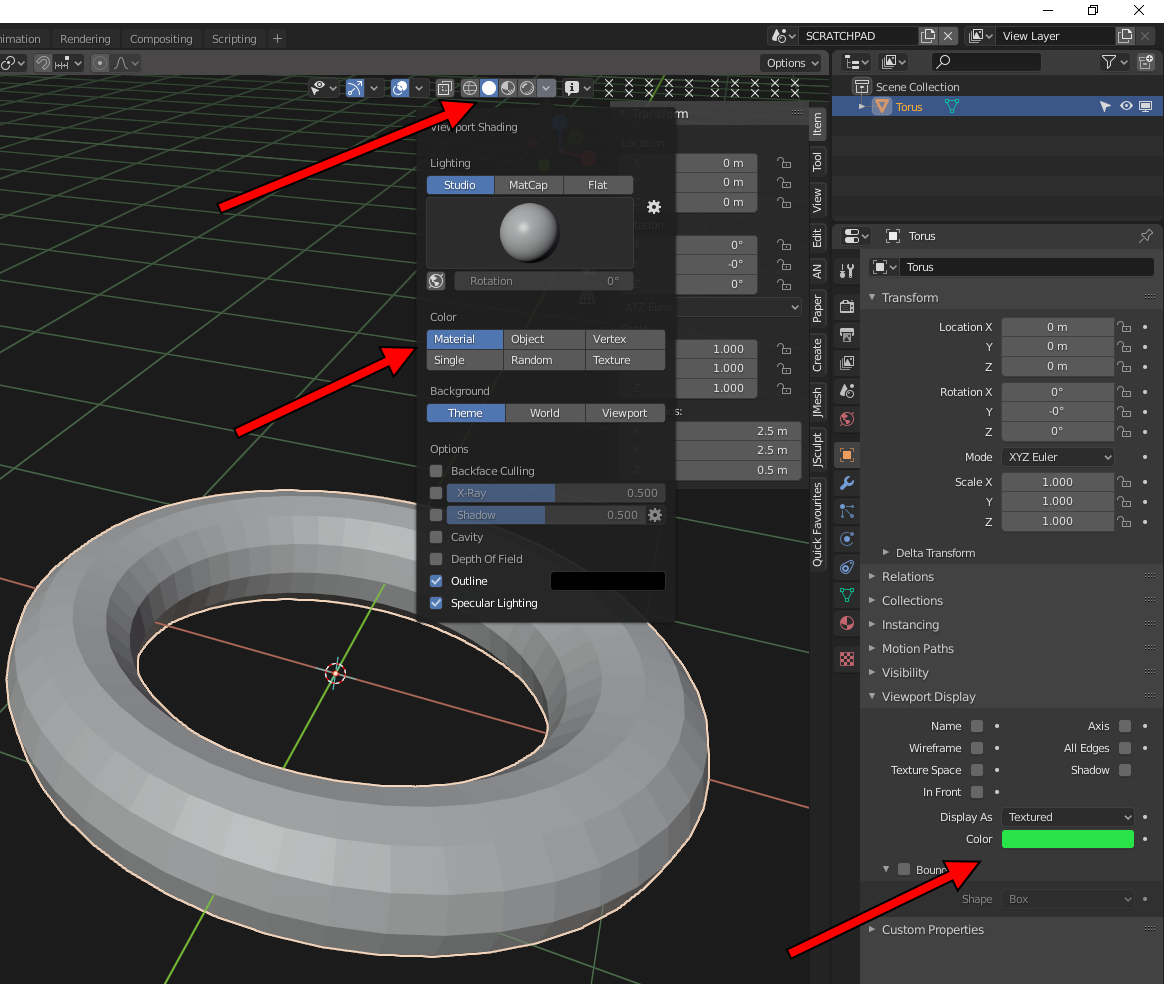Enable Shadow checkbox in shading popover

tap(436, 515)
